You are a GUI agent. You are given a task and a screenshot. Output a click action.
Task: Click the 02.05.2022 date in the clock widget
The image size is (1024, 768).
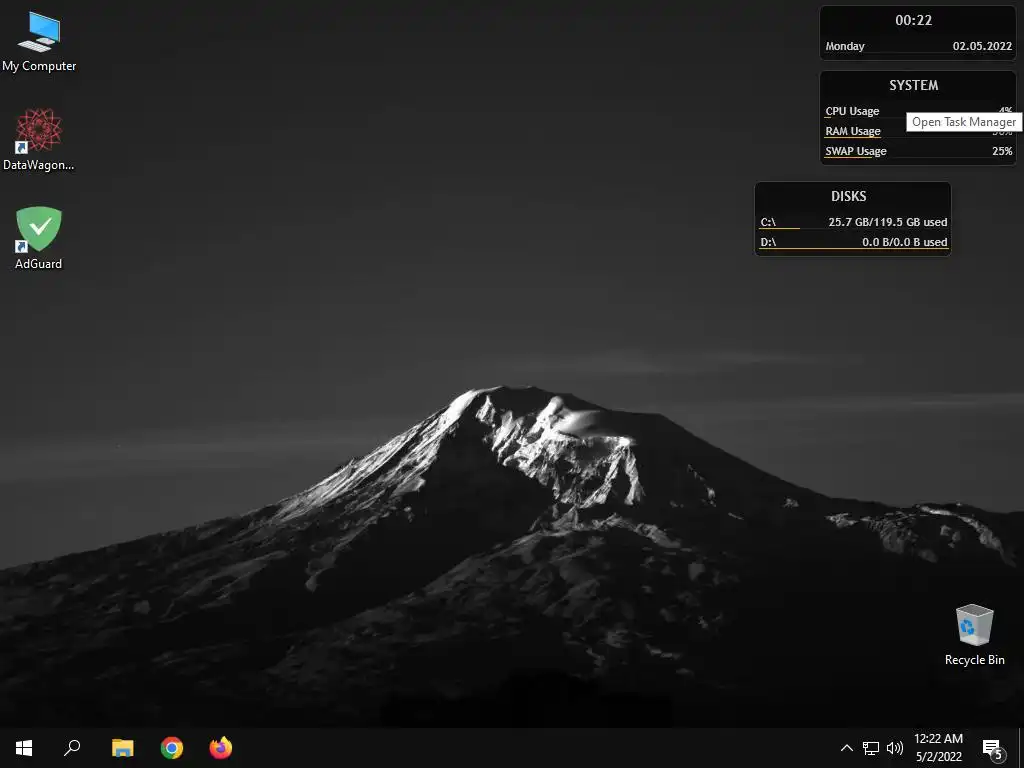pyautogui.click(x=982, y=46)
